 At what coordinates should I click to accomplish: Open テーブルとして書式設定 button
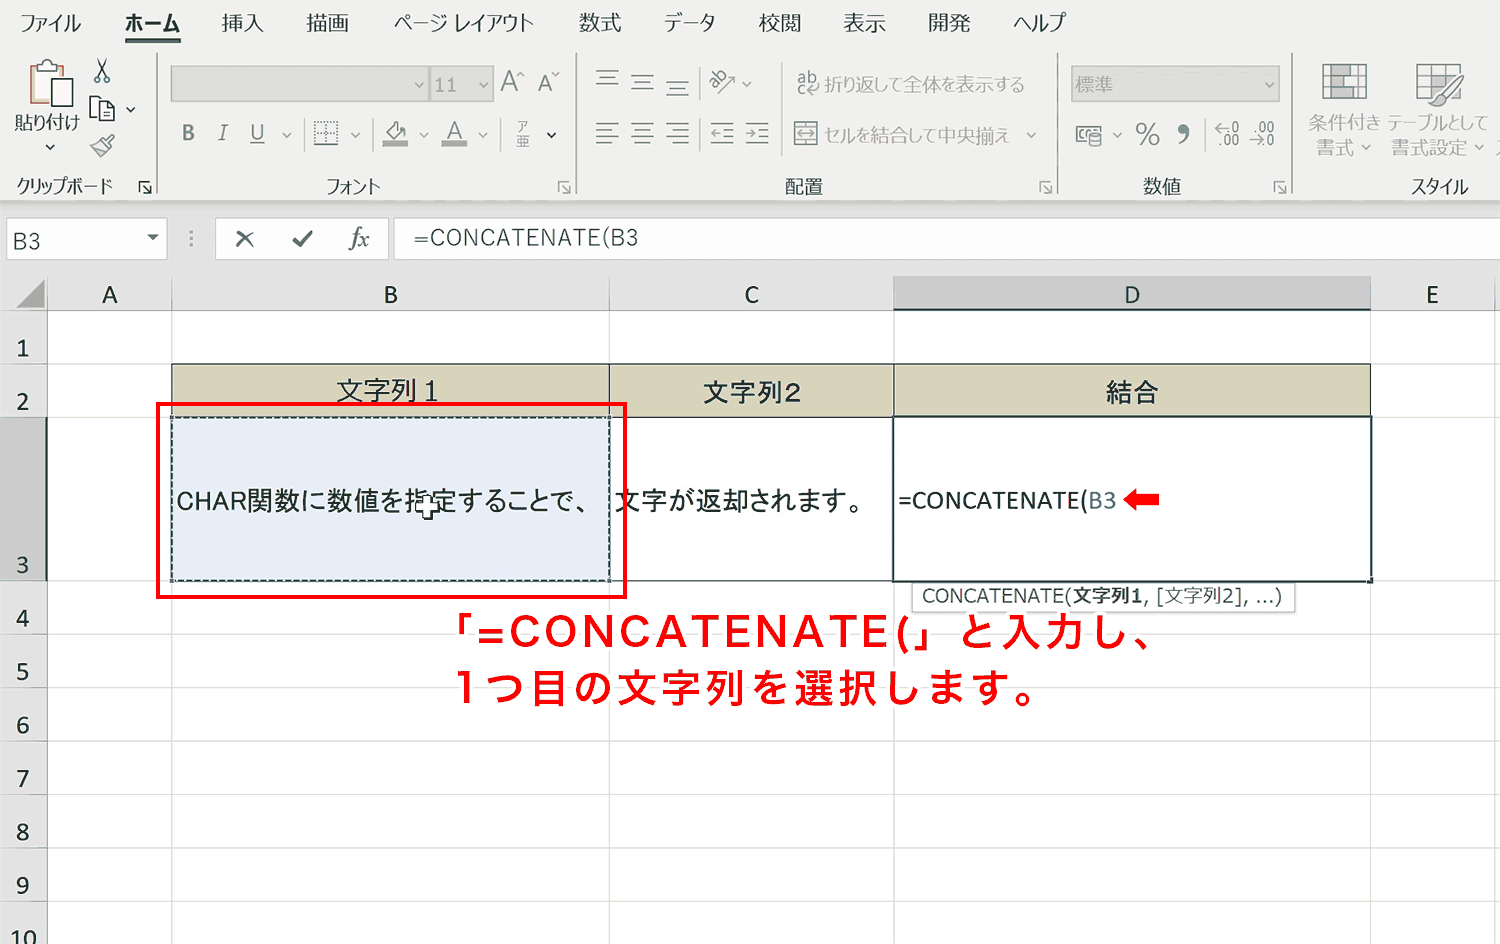[1438, 109]
